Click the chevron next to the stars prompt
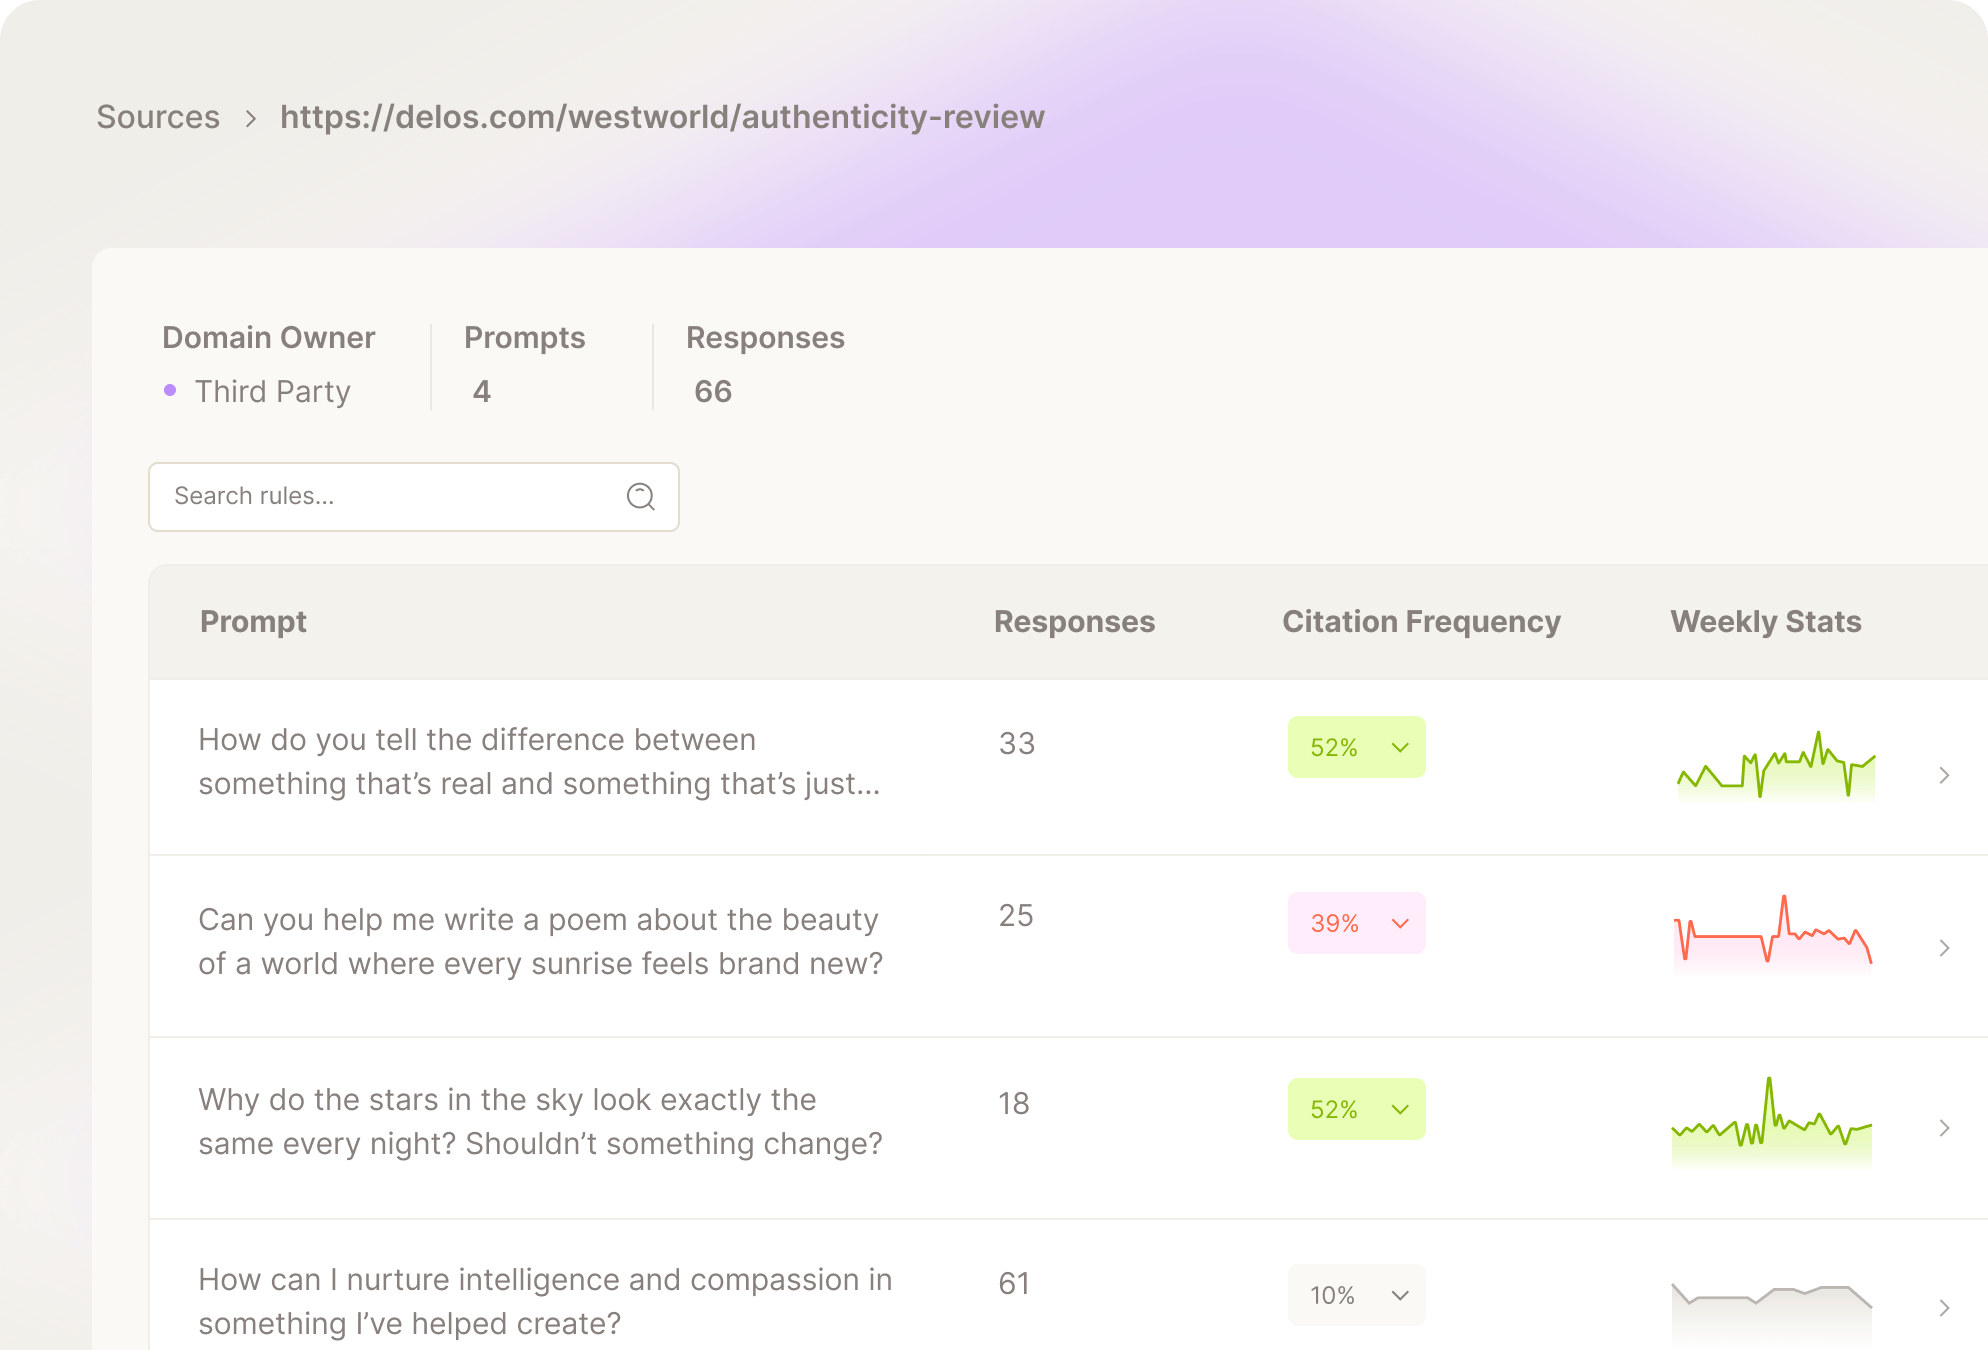 pyautogui.click(x=1944, y=1128)
